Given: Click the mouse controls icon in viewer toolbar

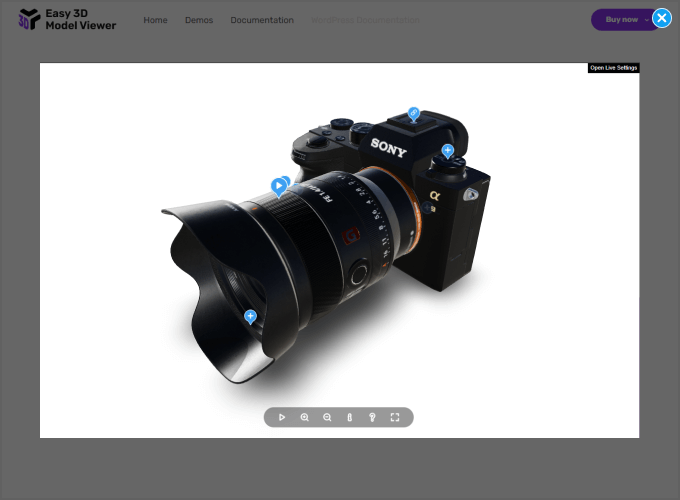Looking at the screenshot, I should point(350,417).
